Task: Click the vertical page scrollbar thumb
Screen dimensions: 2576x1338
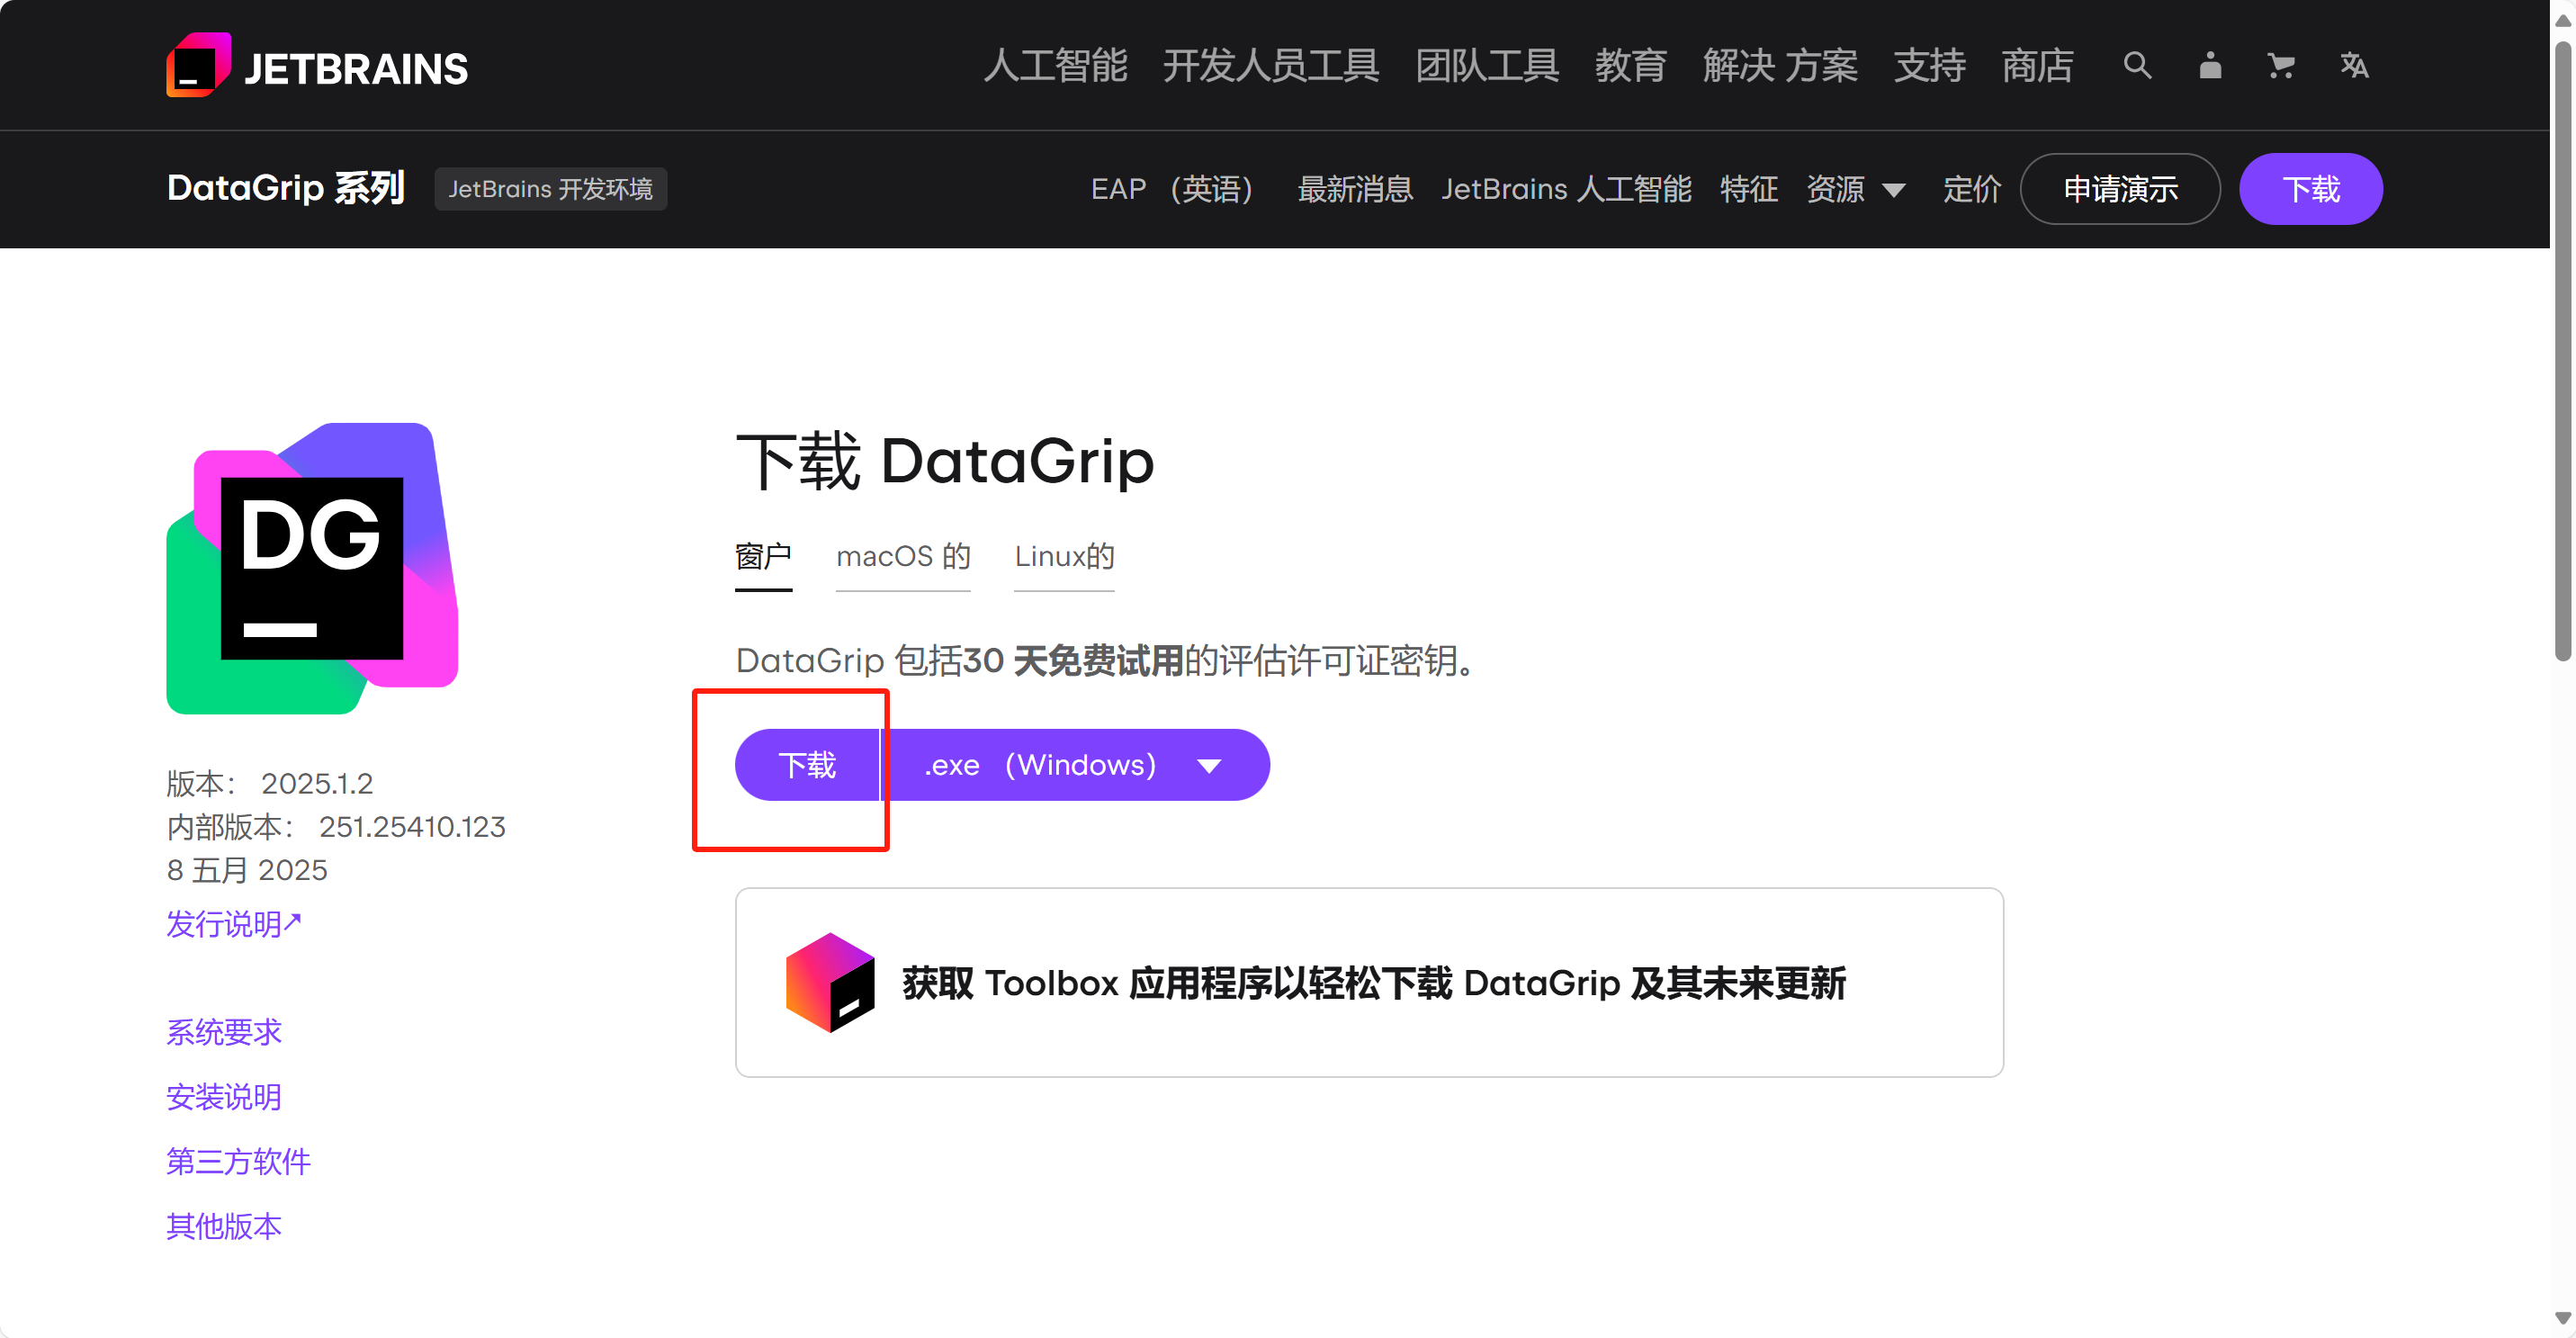Action: (x=2562, y=350)
